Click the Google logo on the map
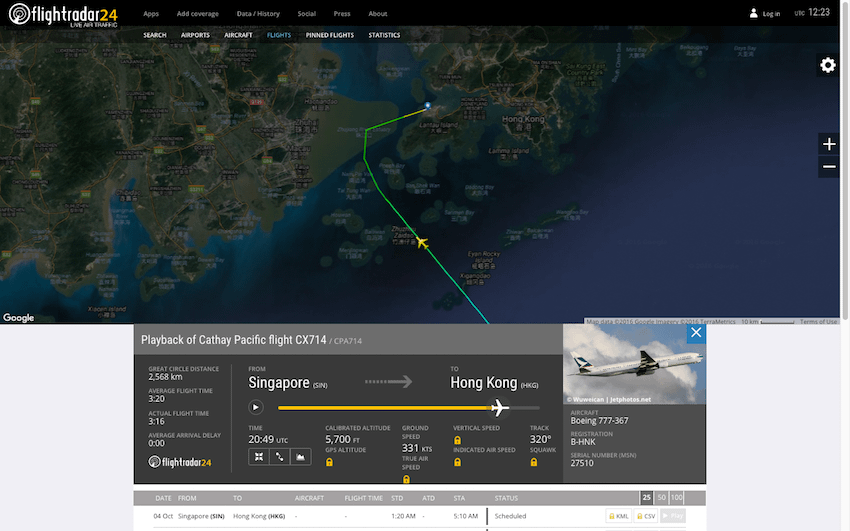Screen dimensions: 850x531 click(19, 318)
